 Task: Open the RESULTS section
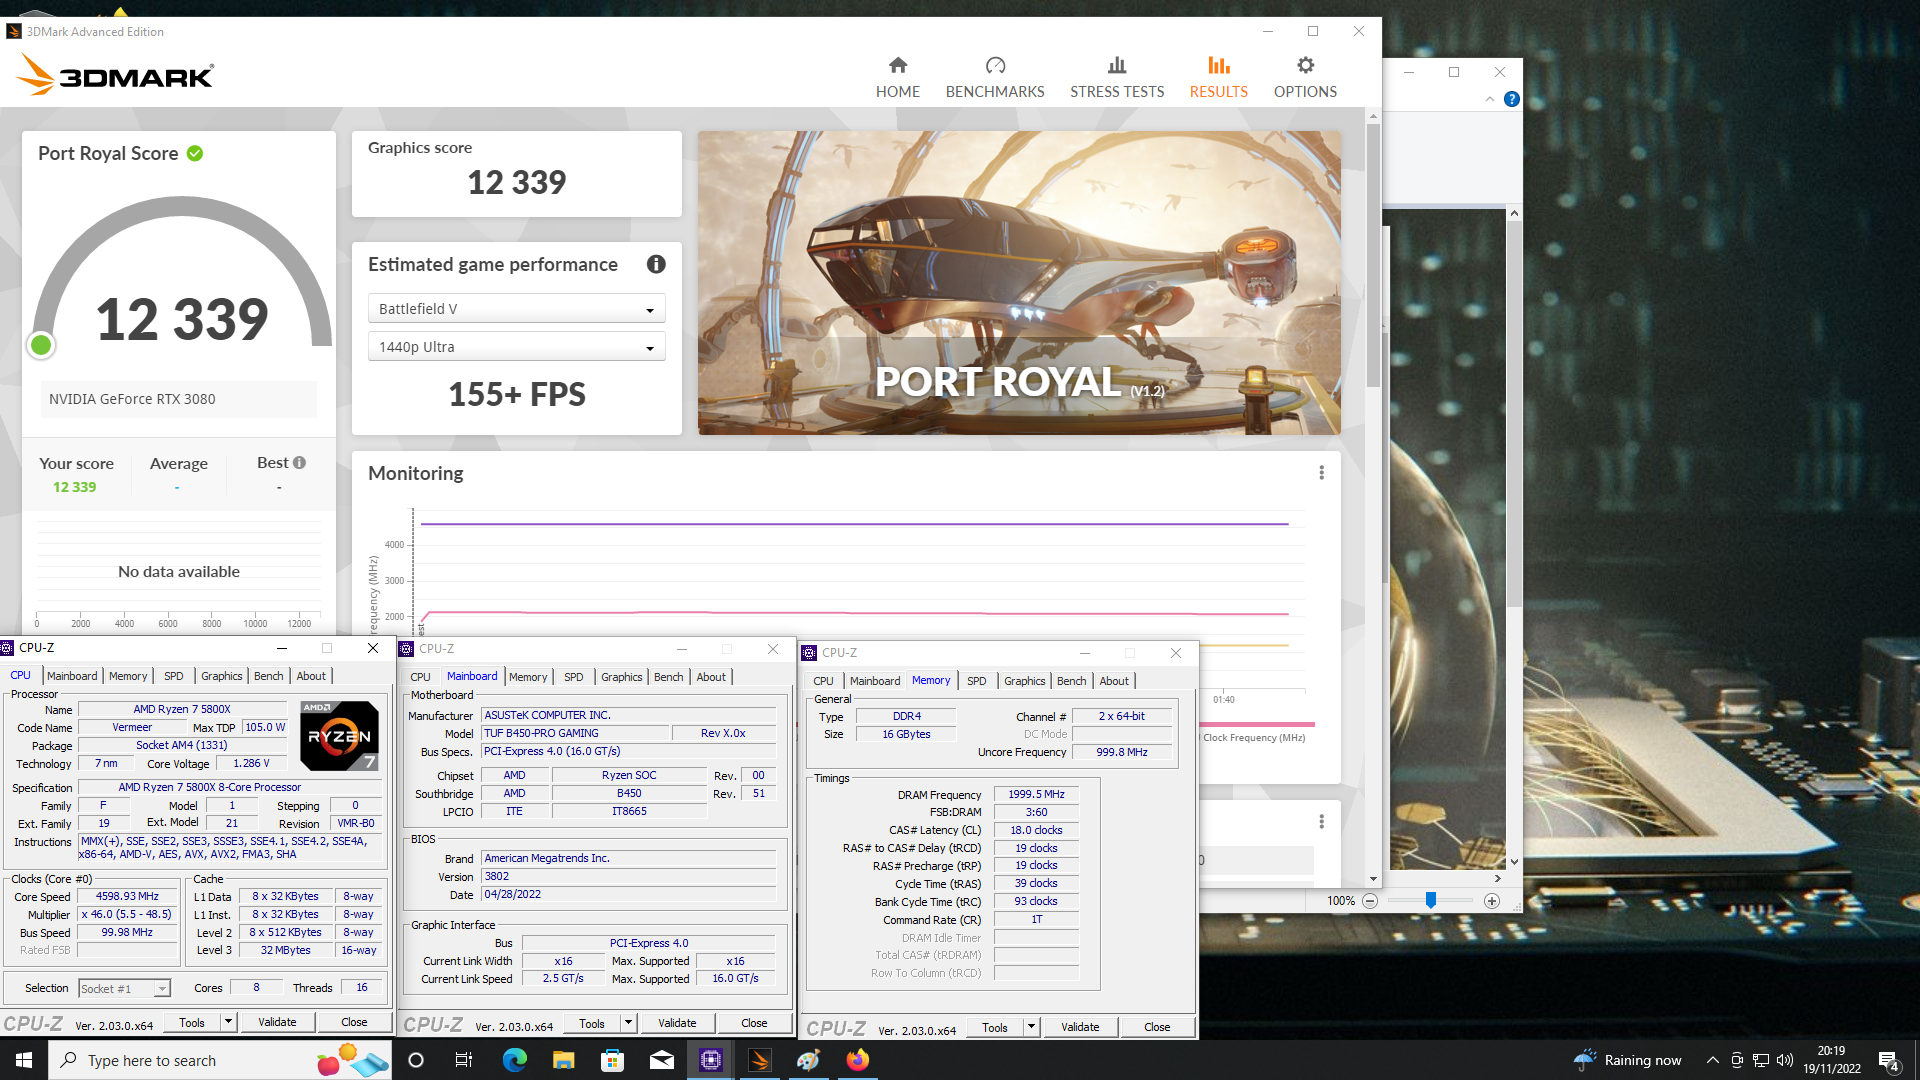[1218, 77]
